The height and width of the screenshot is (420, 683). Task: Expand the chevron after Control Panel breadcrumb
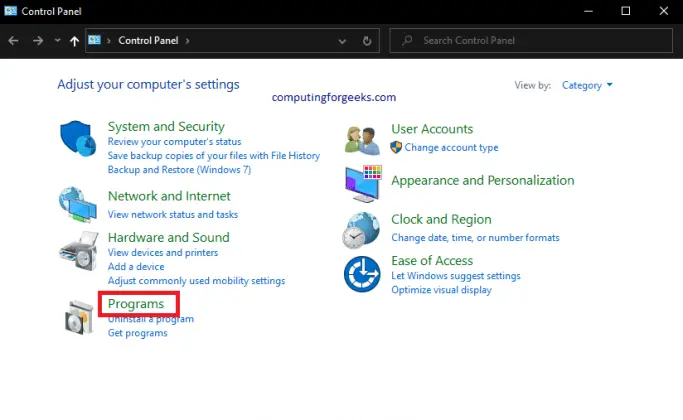pos(187,41)
